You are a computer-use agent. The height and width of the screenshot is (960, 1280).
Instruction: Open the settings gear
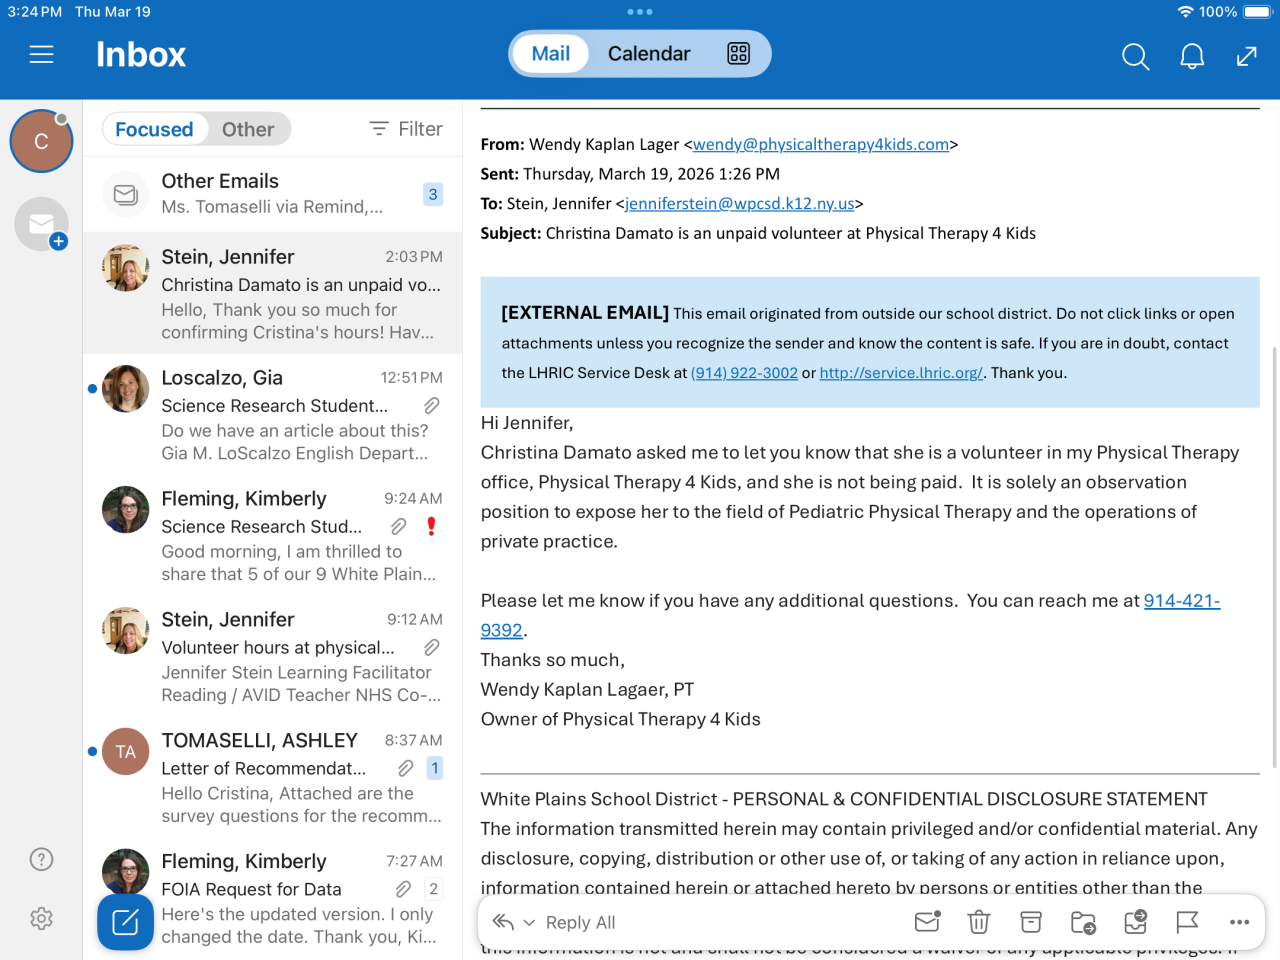[x=41, y=918]
